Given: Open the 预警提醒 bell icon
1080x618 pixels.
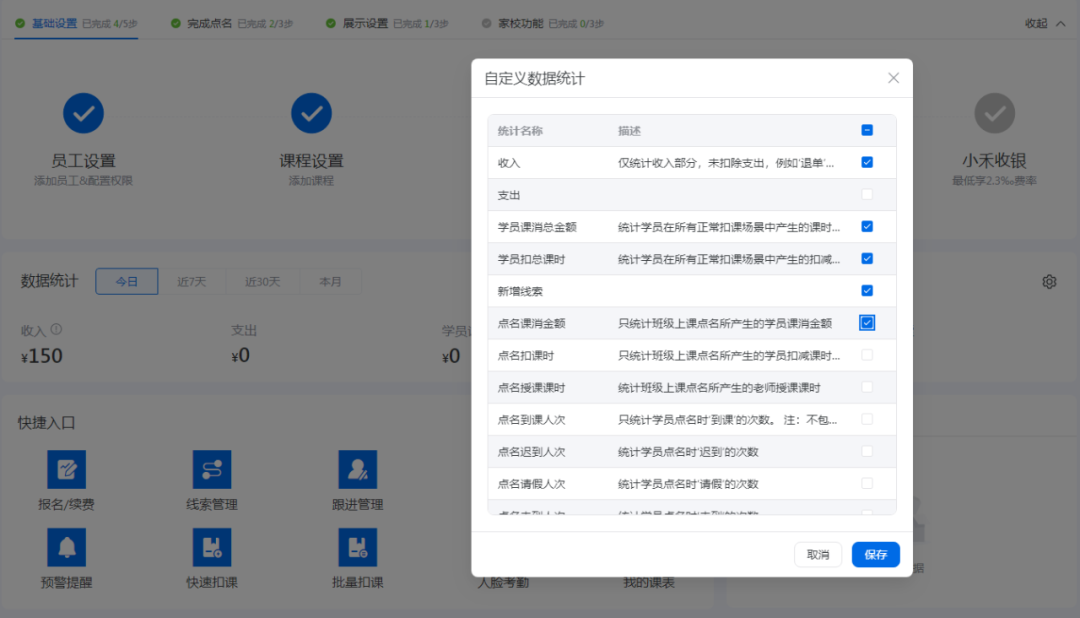Looking at the screenshot, I should point(66,547).
